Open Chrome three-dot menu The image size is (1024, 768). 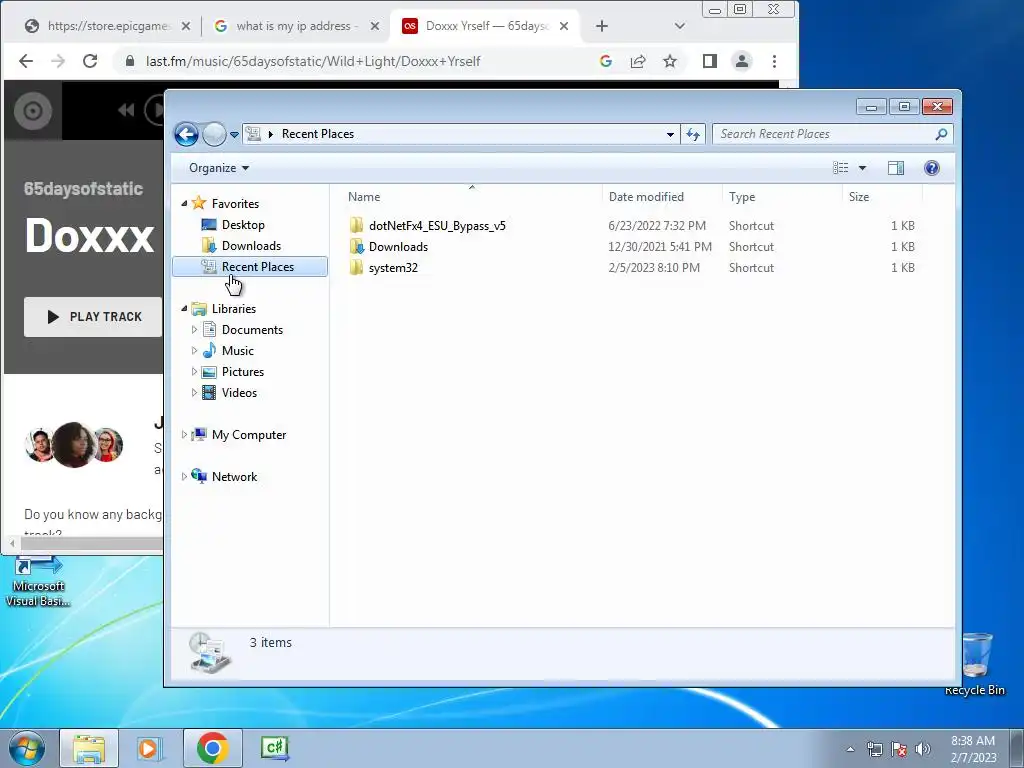click(775, 61)
